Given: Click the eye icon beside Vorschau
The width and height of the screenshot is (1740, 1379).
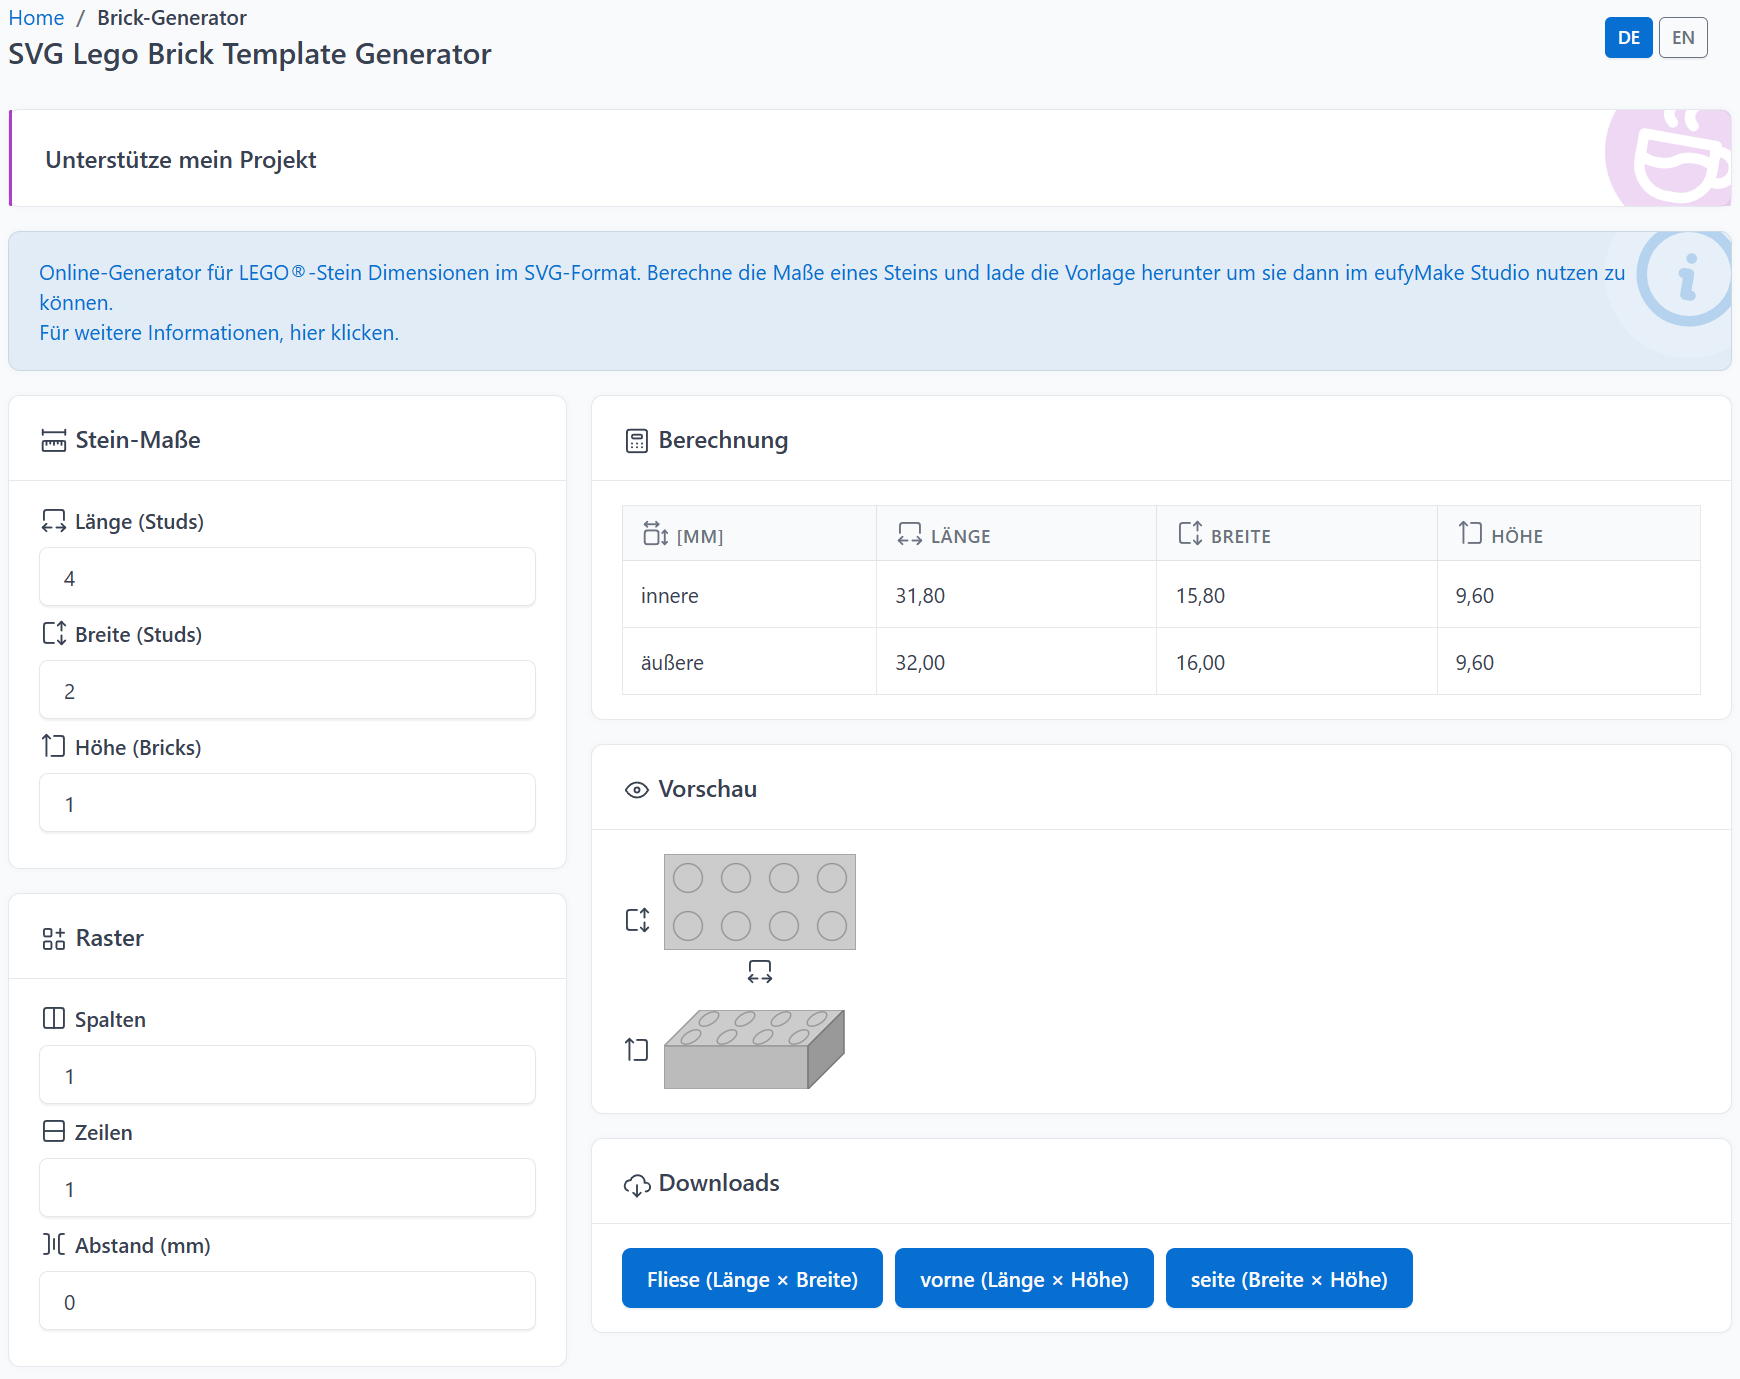Looking at the screenshot, I should pyautogui.click(x=637, y=790).
